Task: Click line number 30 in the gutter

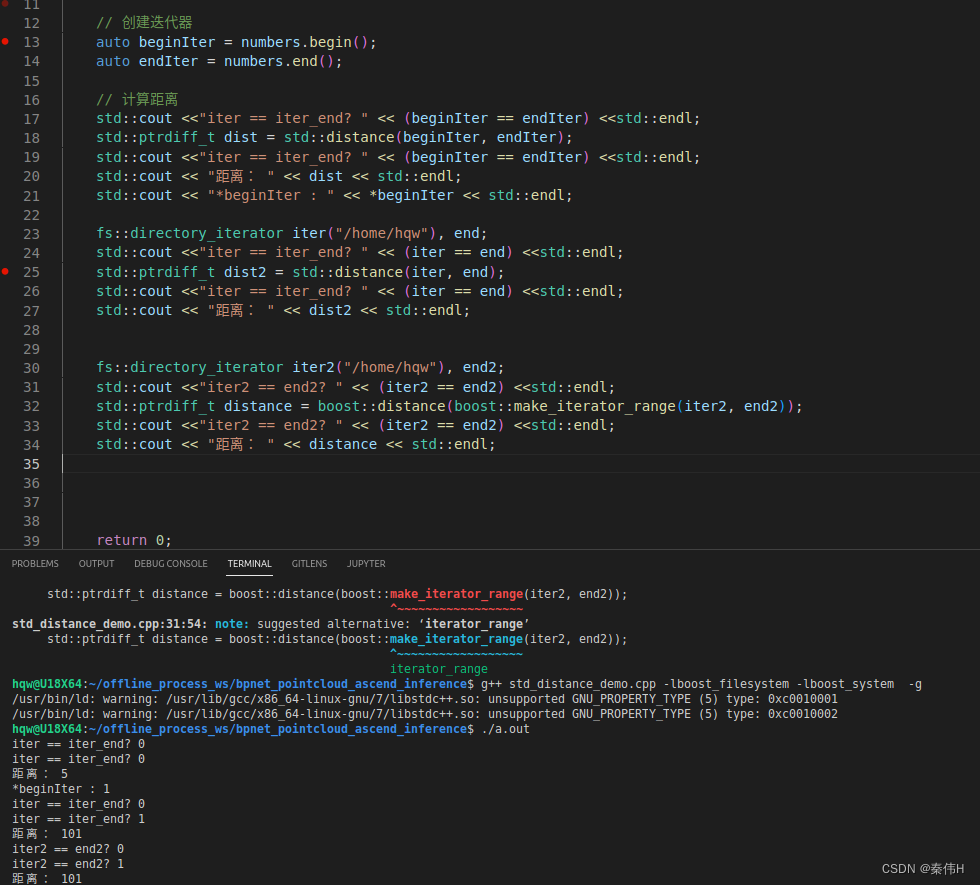Action: [x=31, y=368]
